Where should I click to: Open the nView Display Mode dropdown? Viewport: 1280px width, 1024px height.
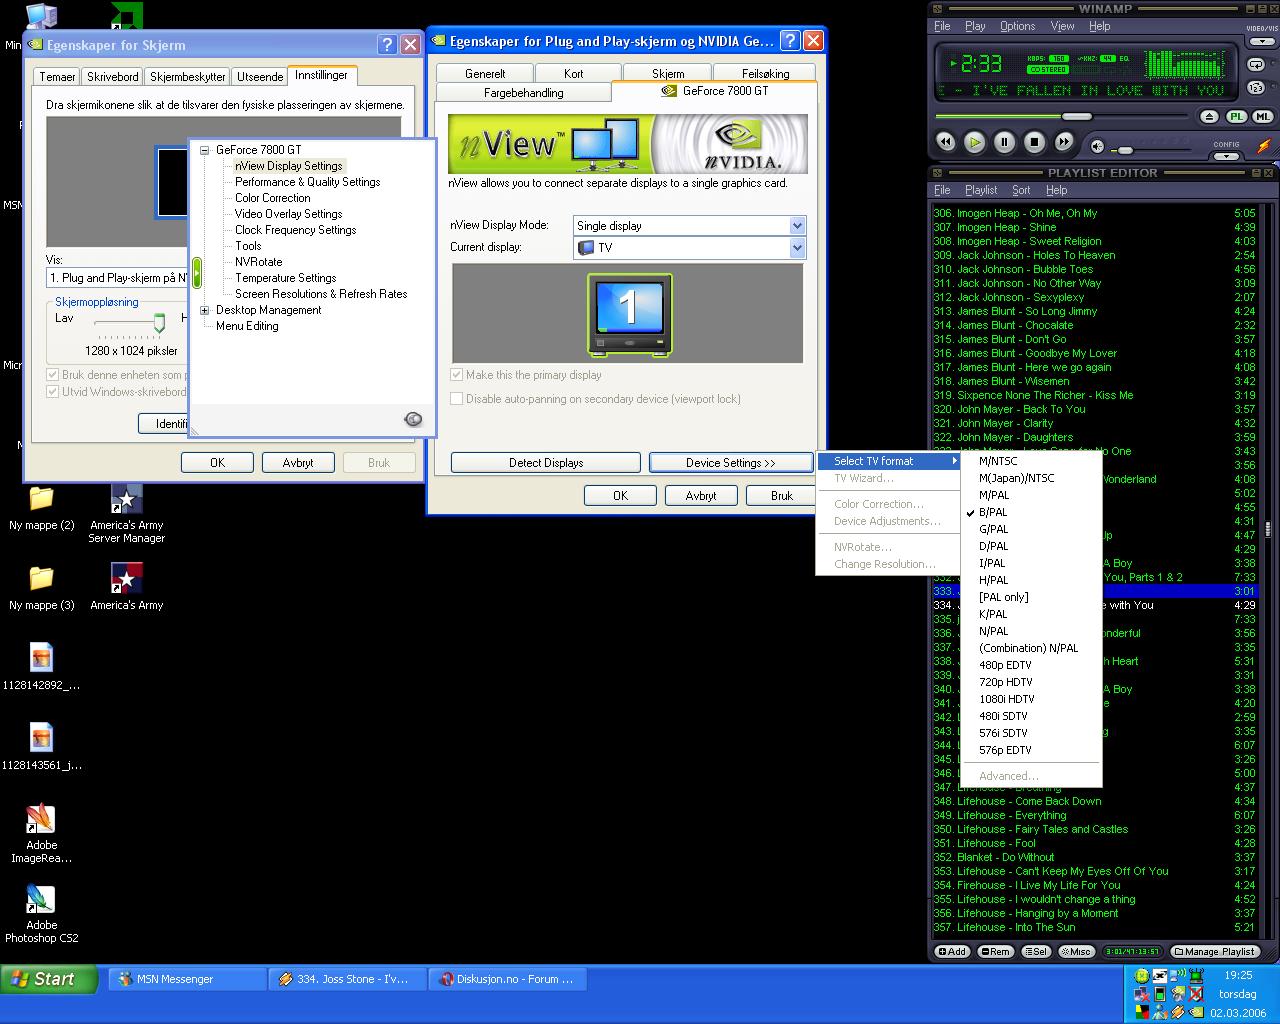[797, 226]
